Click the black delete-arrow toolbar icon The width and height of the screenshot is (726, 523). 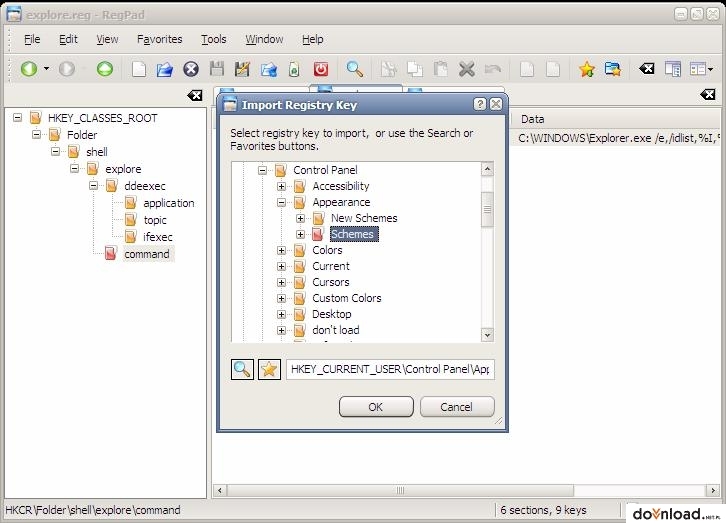click(x=647, y=69)
